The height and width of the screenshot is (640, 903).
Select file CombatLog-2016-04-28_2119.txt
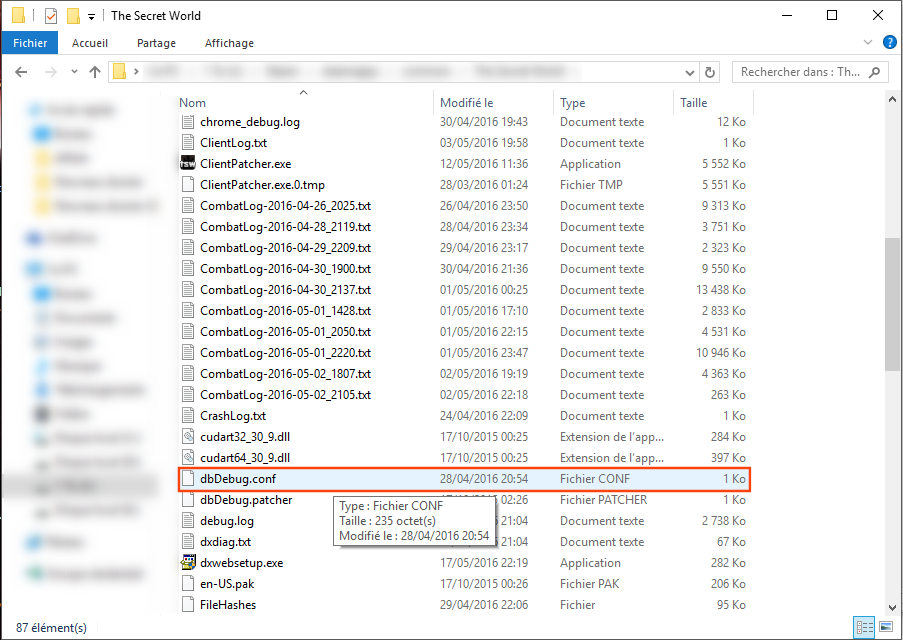[x=286, y=227]
